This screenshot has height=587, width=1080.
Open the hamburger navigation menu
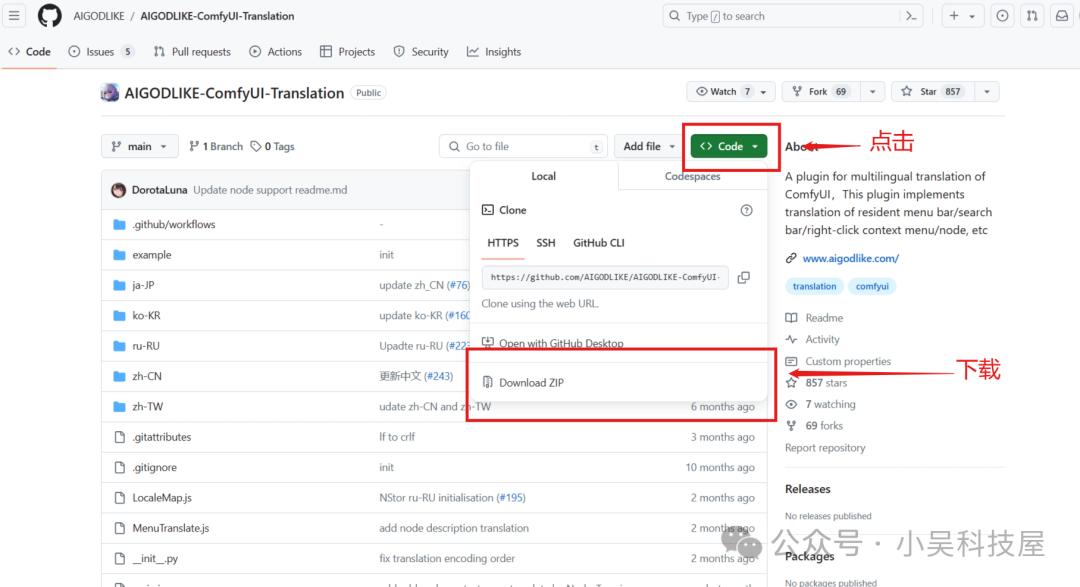[x=14, y=15]
